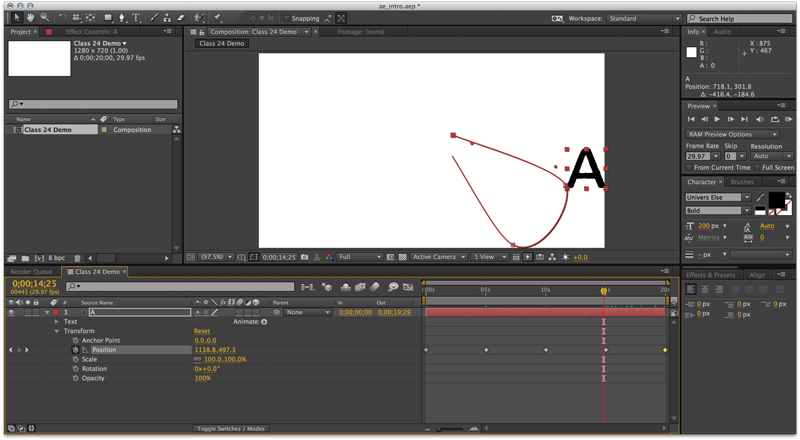Toggle the Position stopwatch
The height and width of the screenshot is (440, 800).
click(x=75, y=350)
